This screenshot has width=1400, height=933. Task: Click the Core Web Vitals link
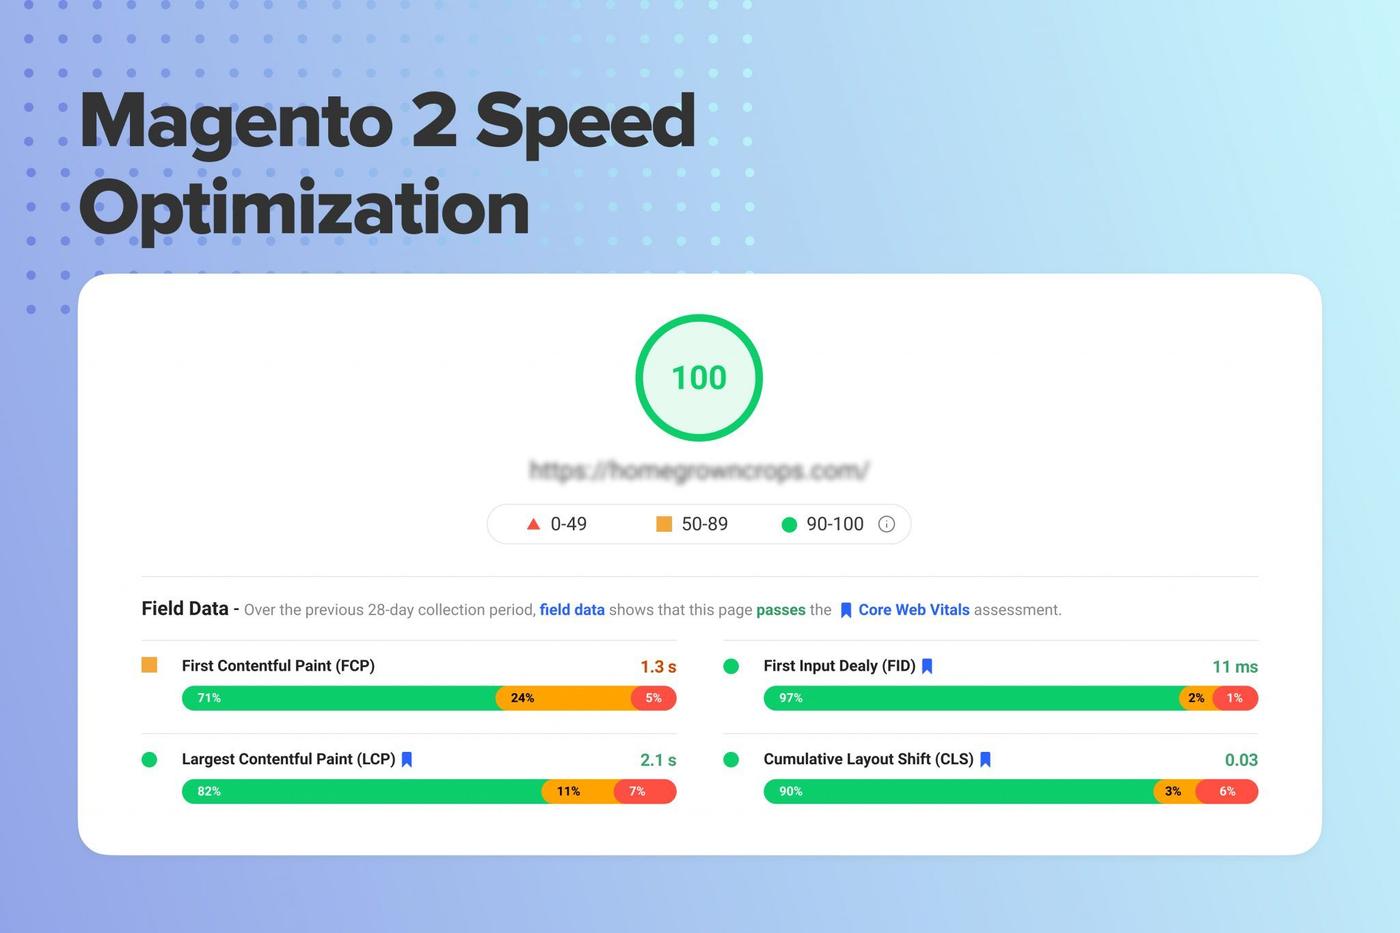click(x=914, y=609)
